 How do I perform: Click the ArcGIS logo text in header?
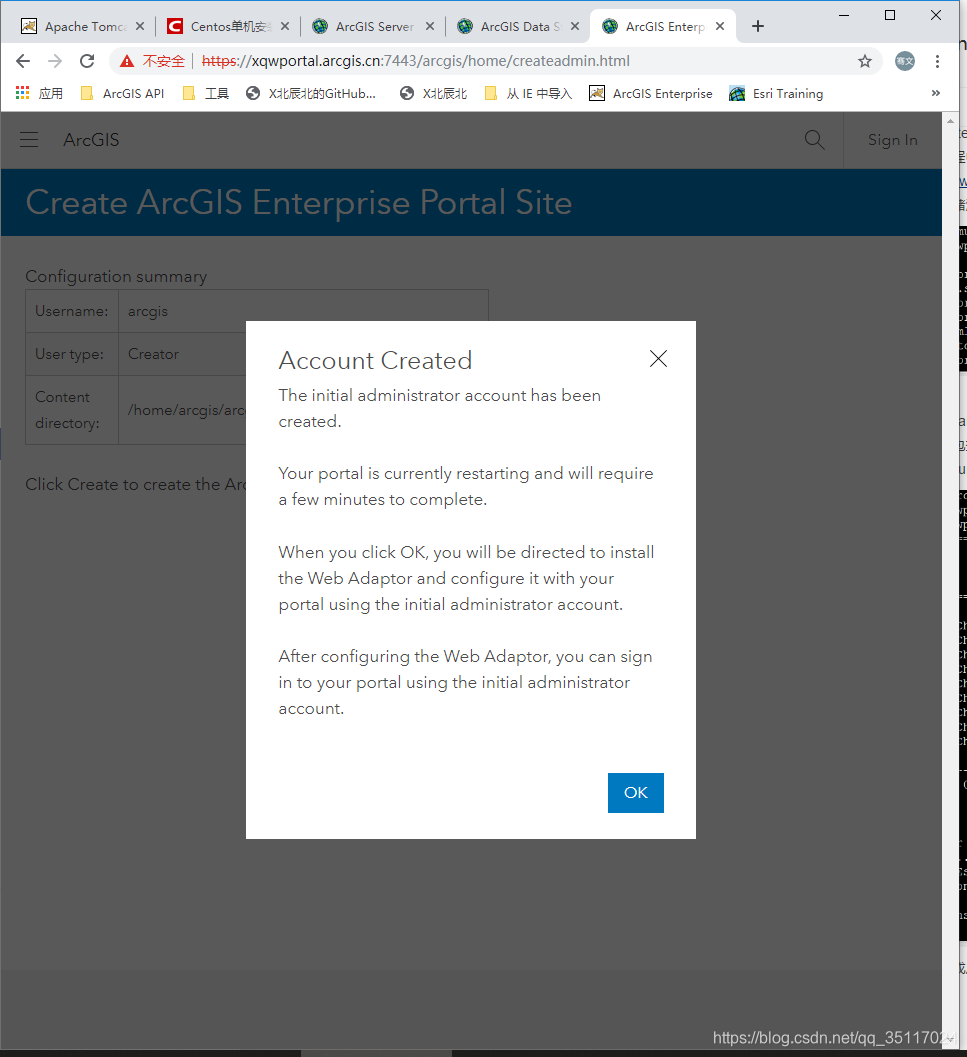[x=91, y=140]
